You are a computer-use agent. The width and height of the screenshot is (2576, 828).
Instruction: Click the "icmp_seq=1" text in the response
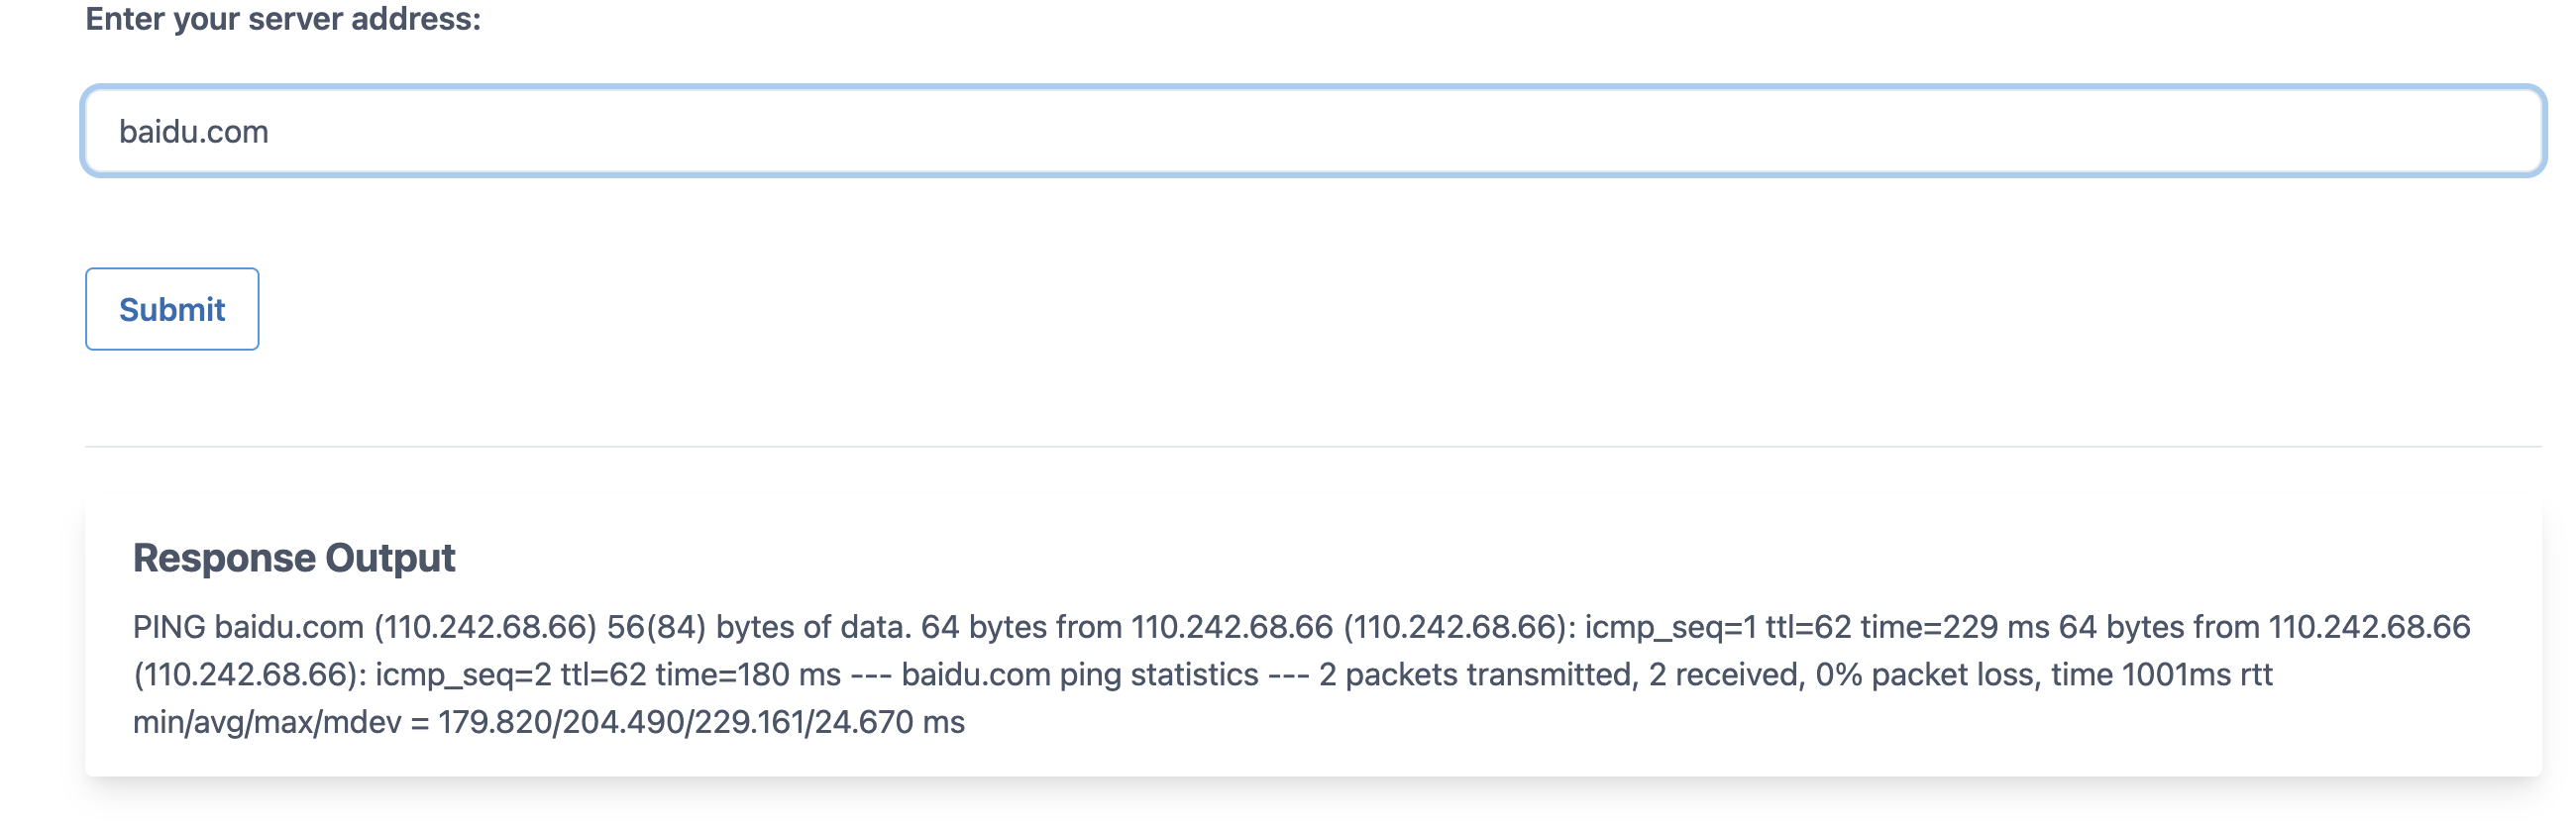pyautogui.click(x=1670, y=627)
